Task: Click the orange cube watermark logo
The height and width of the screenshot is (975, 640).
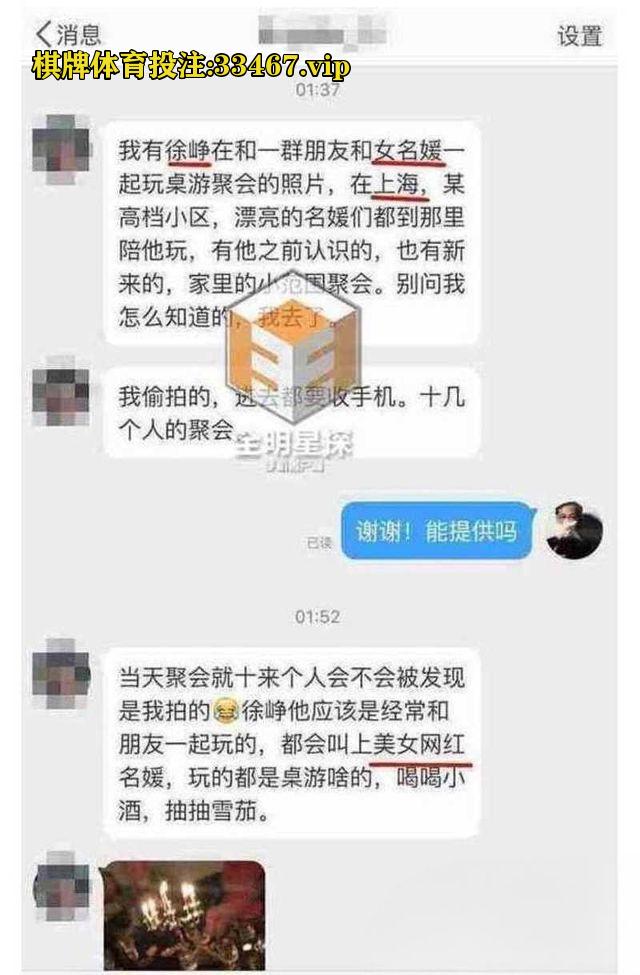Action: point(293,353)
